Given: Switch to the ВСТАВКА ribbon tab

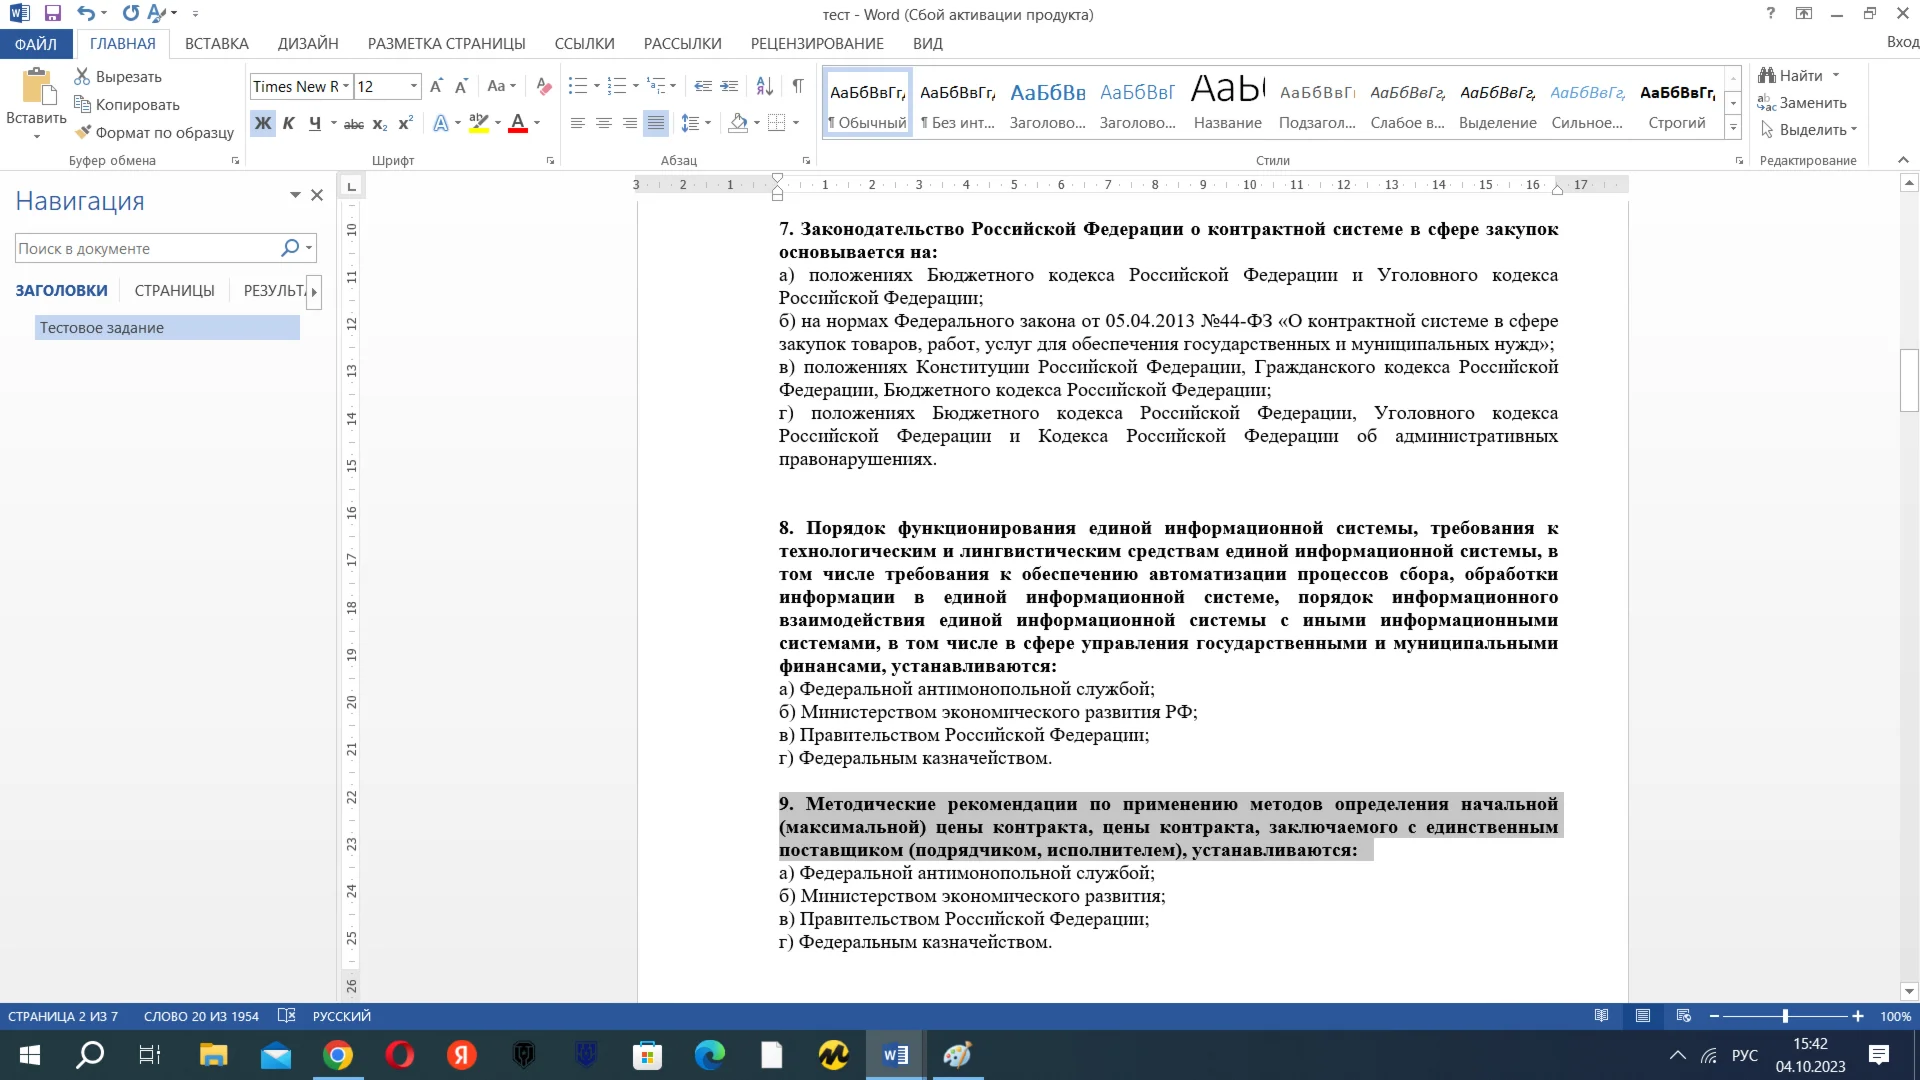Looking at the screenshot, I should point(217,44).
